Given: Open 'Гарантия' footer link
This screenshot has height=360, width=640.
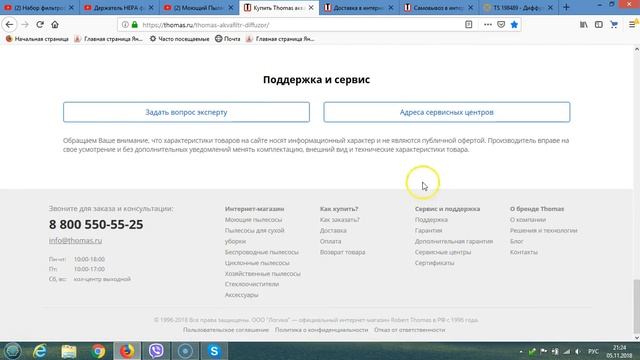Looking at the screenshot, I should click(x=429, y=231).
